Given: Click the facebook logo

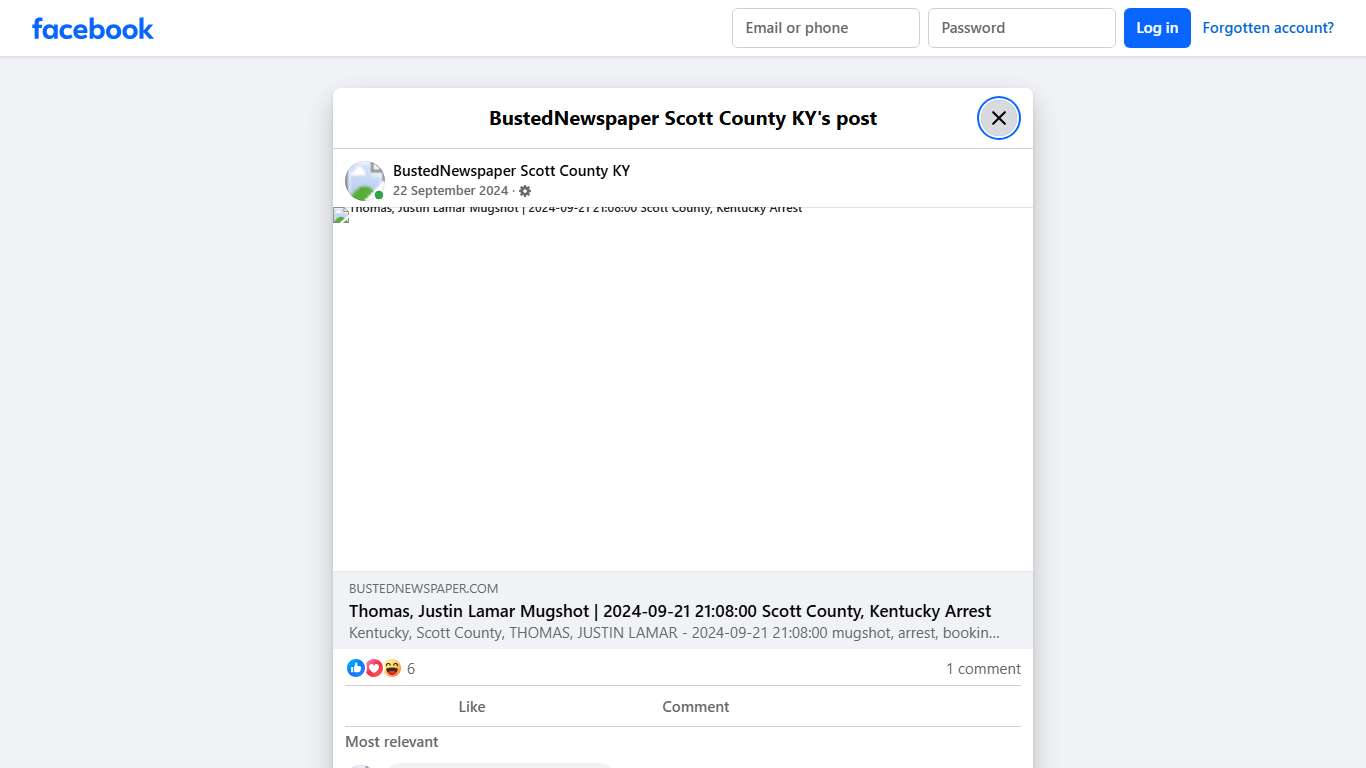Looking at the screenshot, I should [x=92, y=28].
